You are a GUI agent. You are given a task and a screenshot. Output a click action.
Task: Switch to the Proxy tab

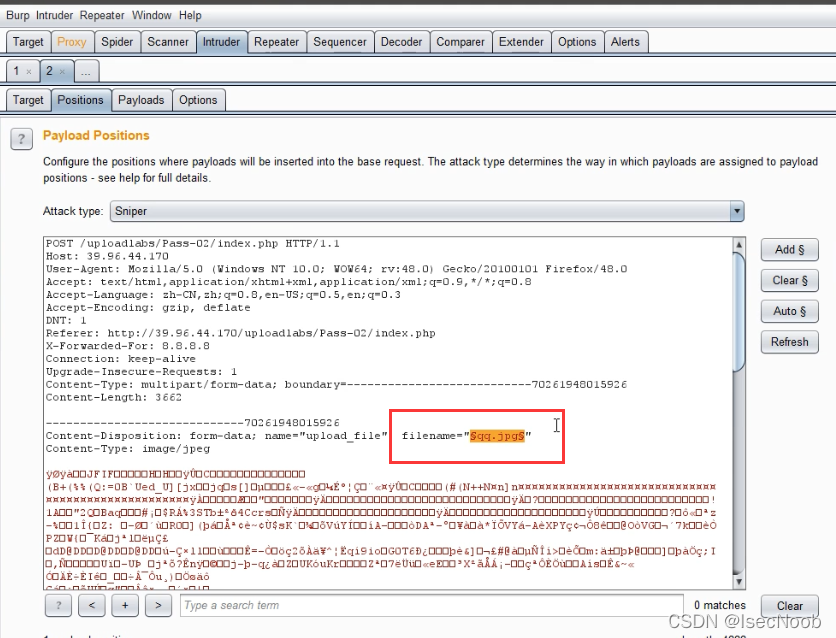pos(71,42)
